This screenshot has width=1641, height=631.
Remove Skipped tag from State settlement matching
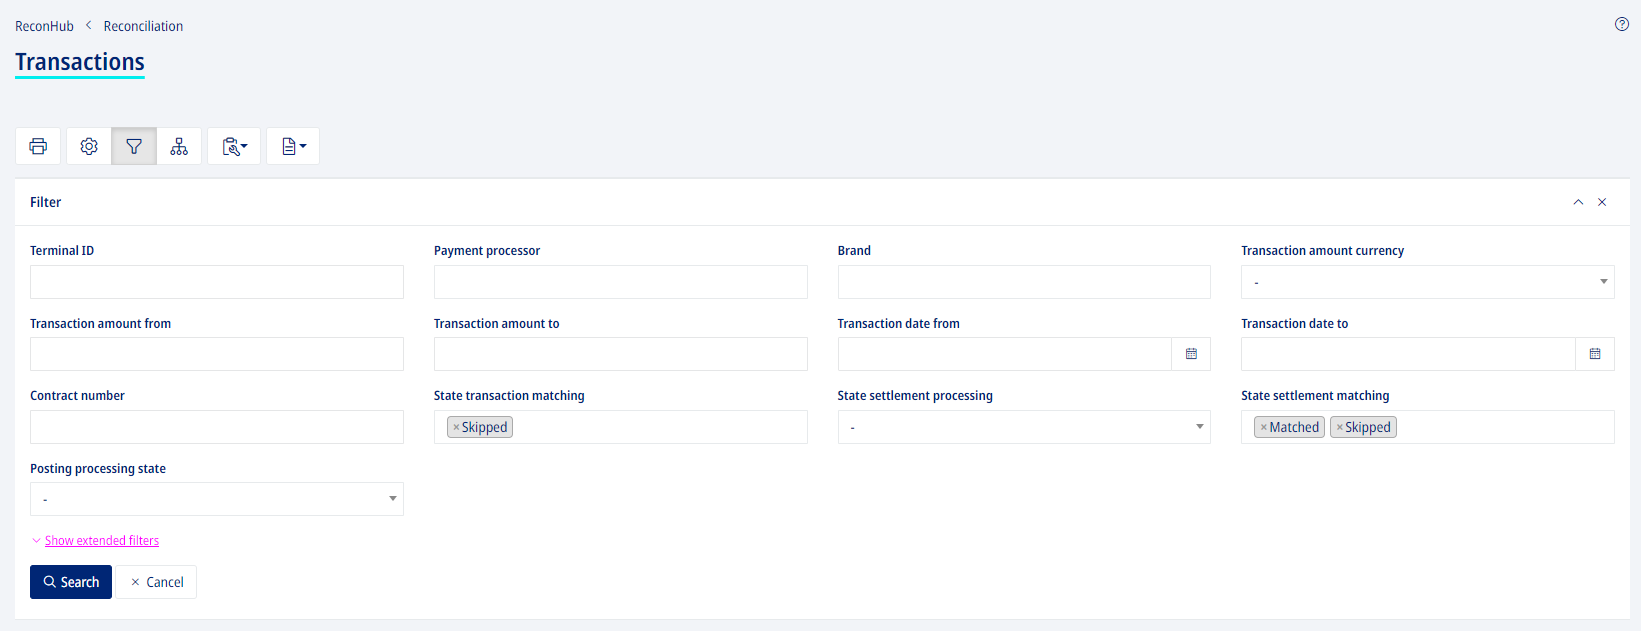[x=1340, y=427]
